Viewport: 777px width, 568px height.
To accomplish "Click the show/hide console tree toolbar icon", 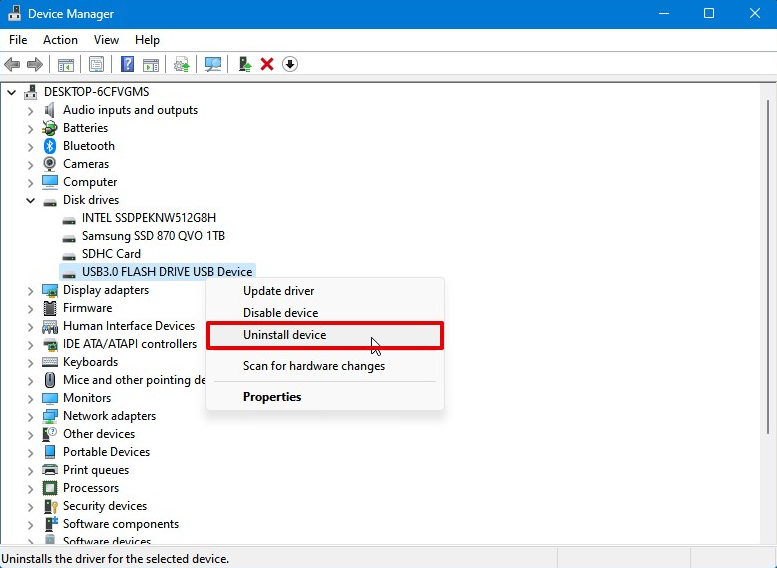I will pyautogui.click(x=65, y=64).
